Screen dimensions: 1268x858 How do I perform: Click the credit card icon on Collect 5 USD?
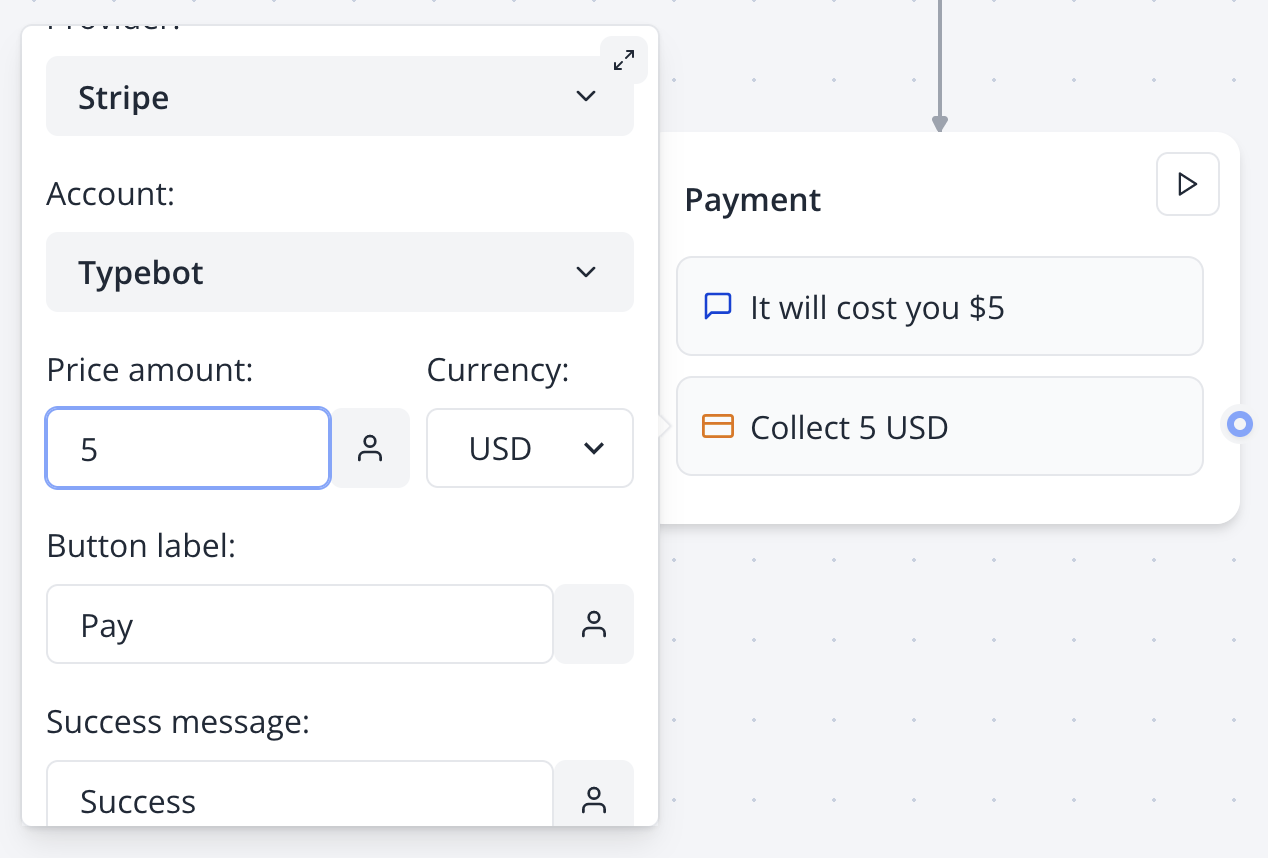[x=718, y=426]
